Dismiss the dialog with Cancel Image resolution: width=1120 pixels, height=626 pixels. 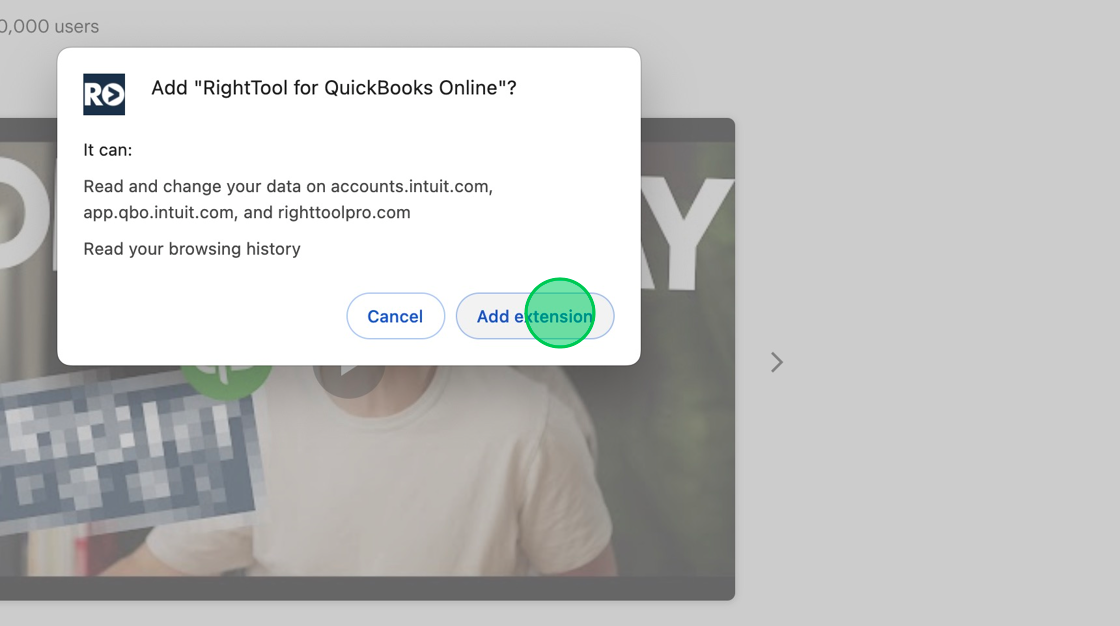click(396, 316)
